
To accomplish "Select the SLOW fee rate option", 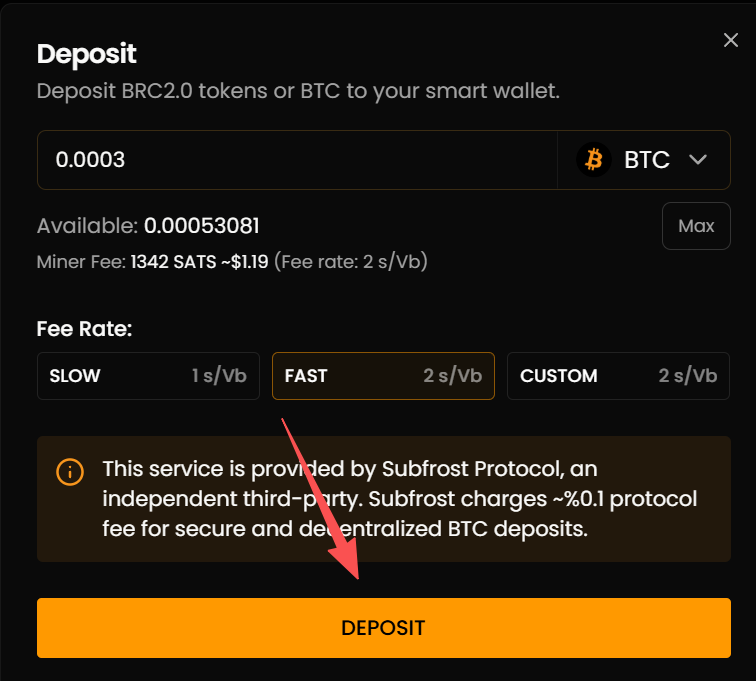I will [148, 376].
